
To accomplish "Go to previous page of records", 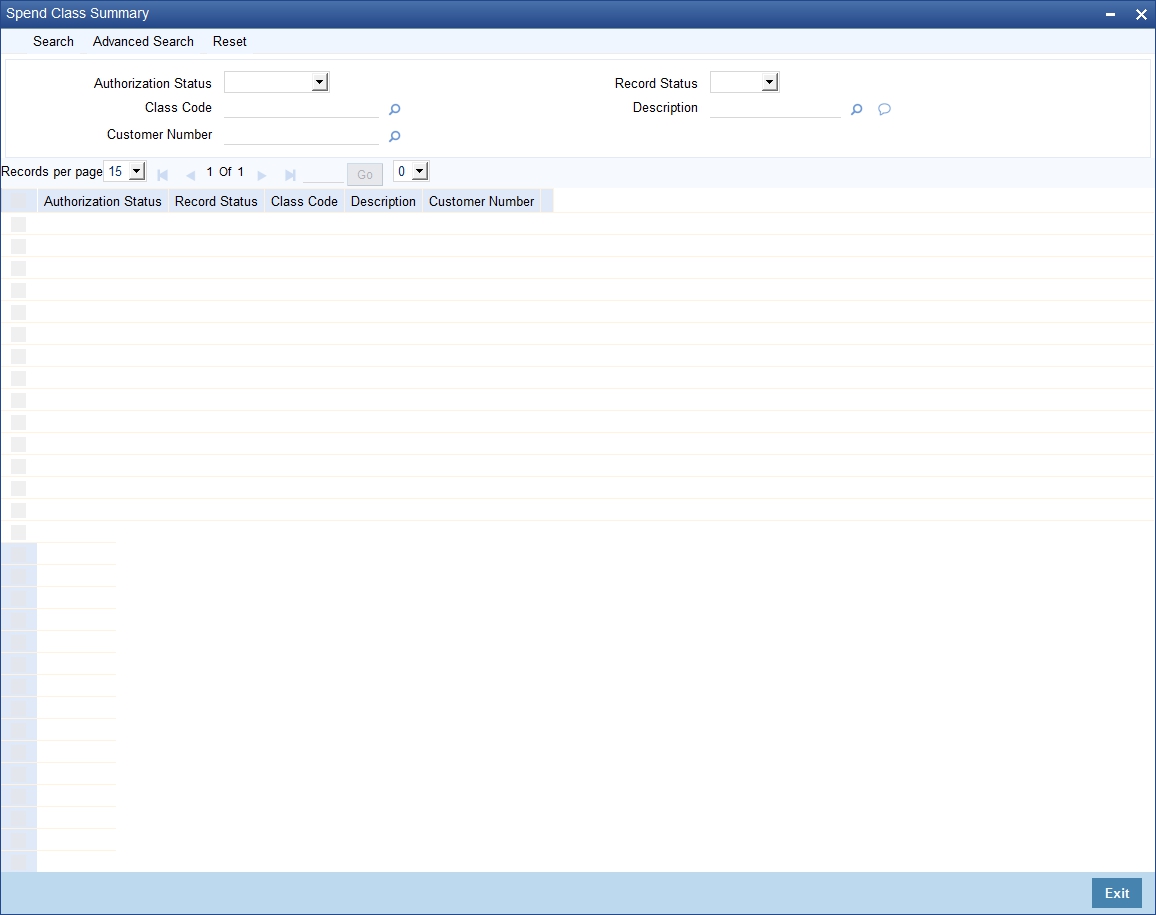I will point(190,175).
